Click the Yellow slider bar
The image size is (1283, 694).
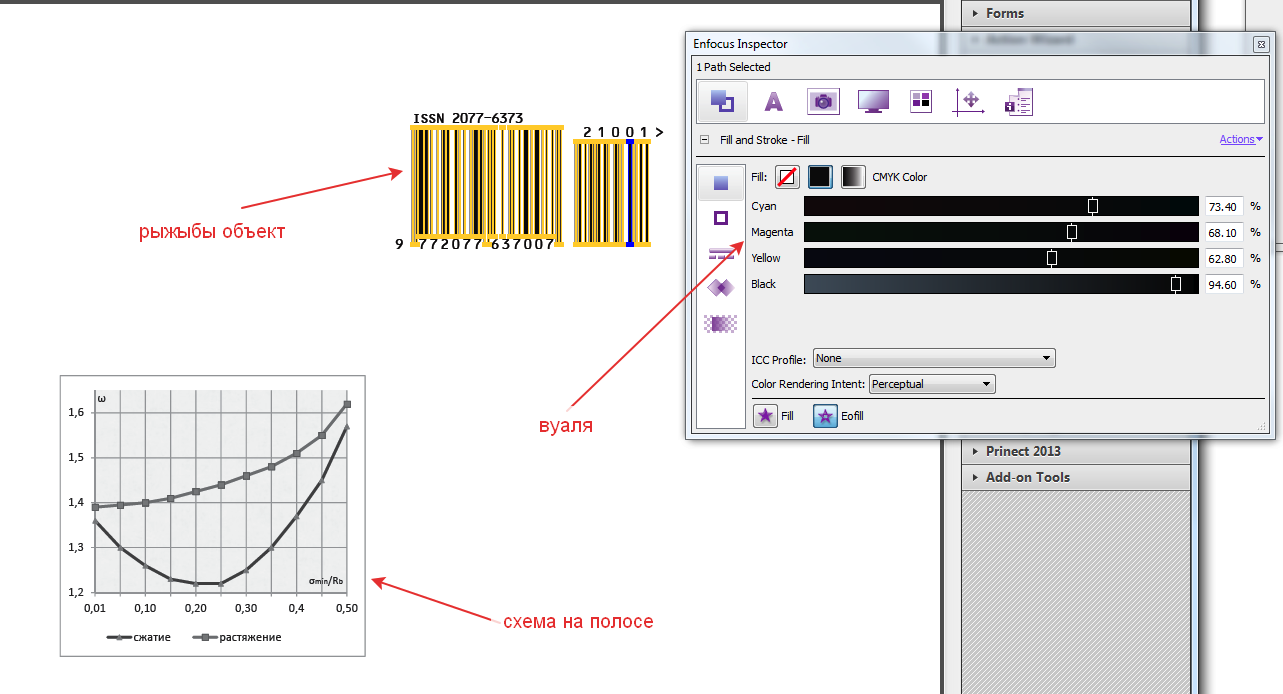tap(1001, 258)
